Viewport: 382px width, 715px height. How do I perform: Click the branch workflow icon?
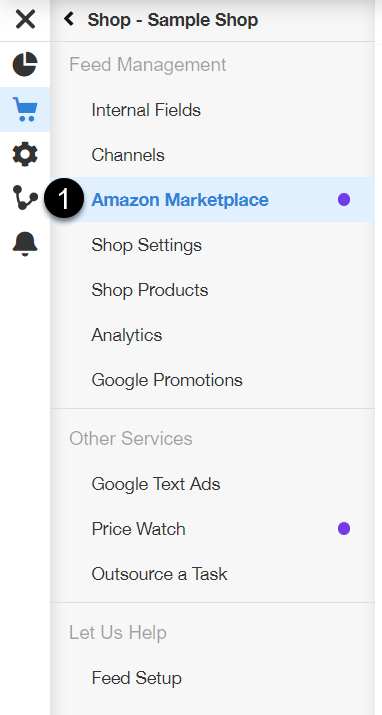pyautogui.click(x=25, y=197)
